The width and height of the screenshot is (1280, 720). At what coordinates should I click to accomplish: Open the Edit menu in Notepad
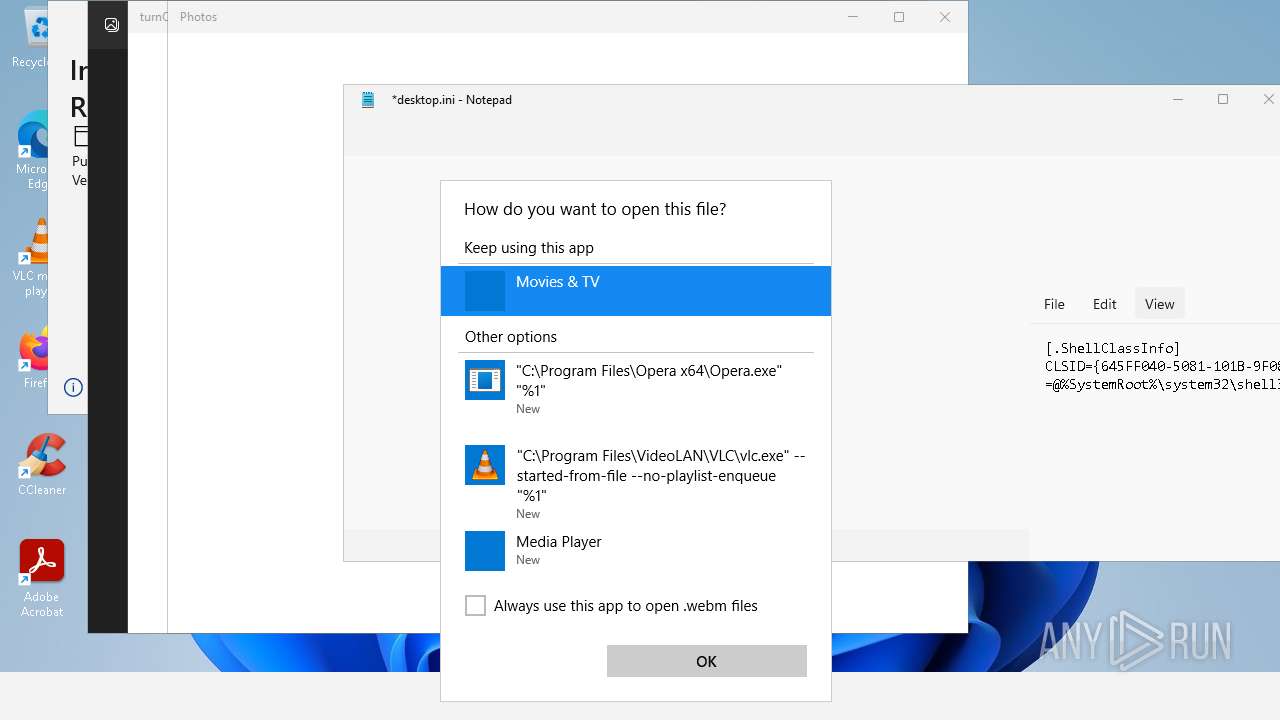[x=1104, y=304]
